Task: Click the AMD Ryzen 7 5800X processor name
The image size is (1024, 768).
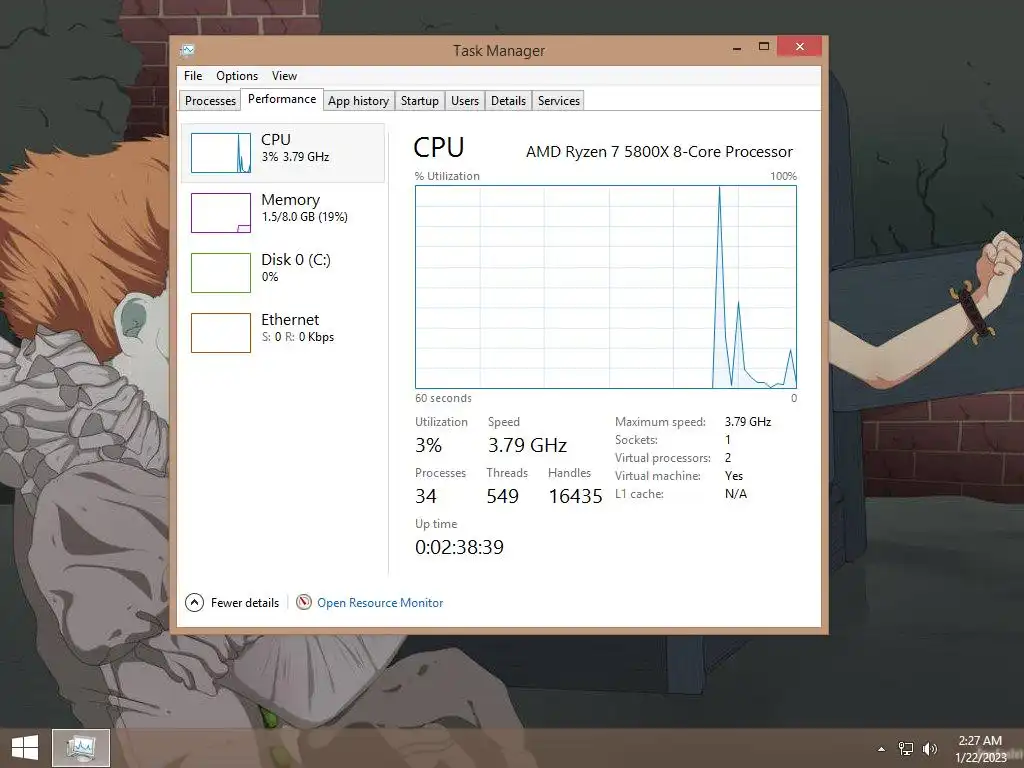Action: pos(660,152)
